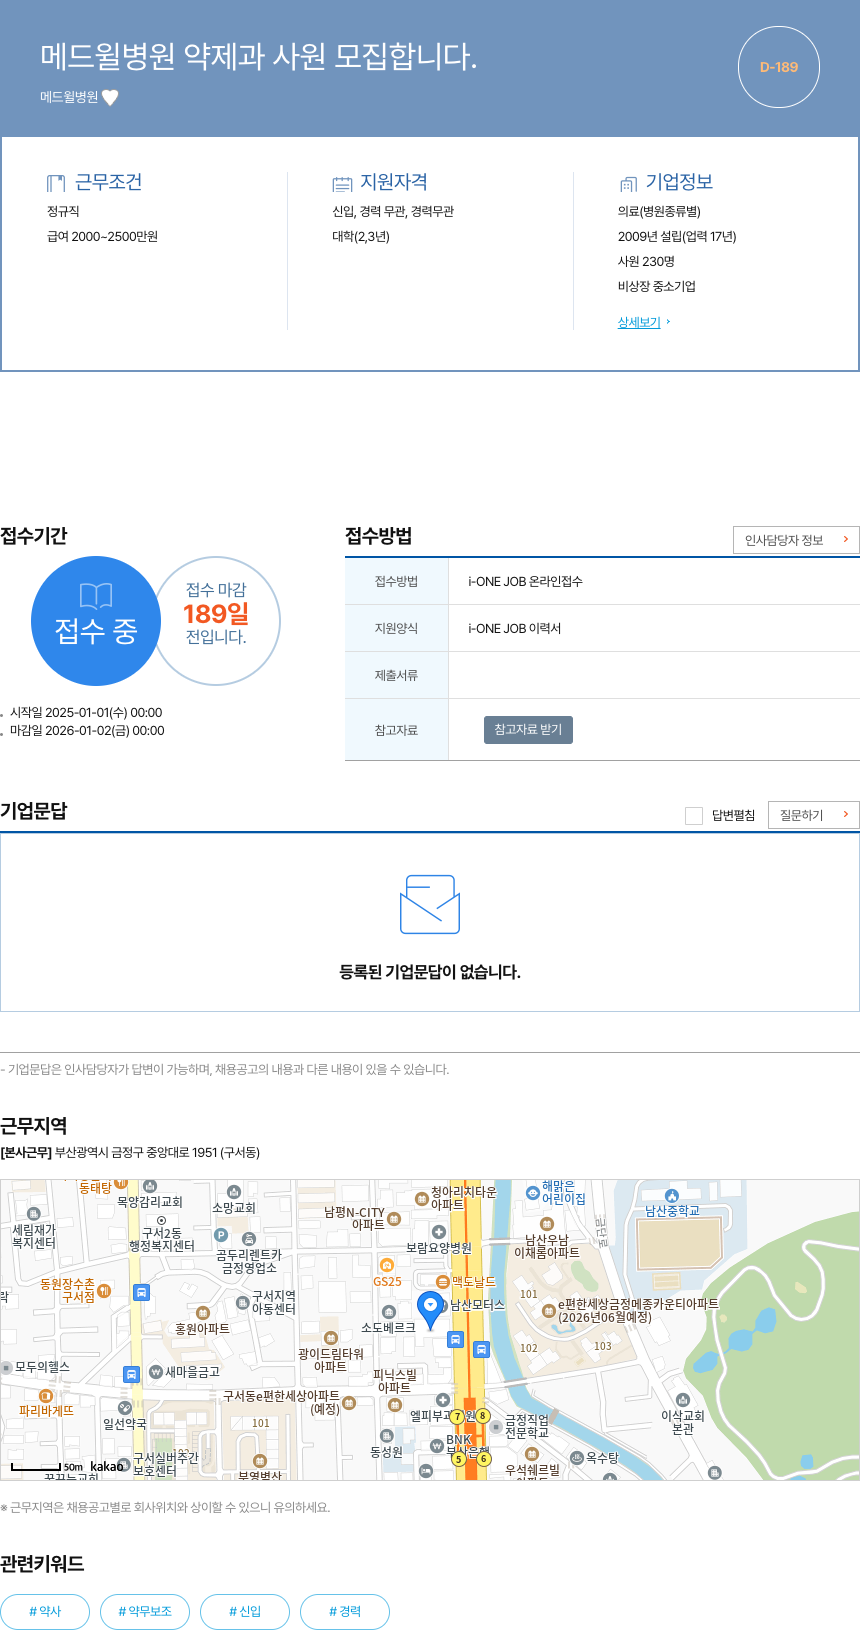
Task: Toggle the 답변펼침 checkbox
Action: (x=694, y=816)
